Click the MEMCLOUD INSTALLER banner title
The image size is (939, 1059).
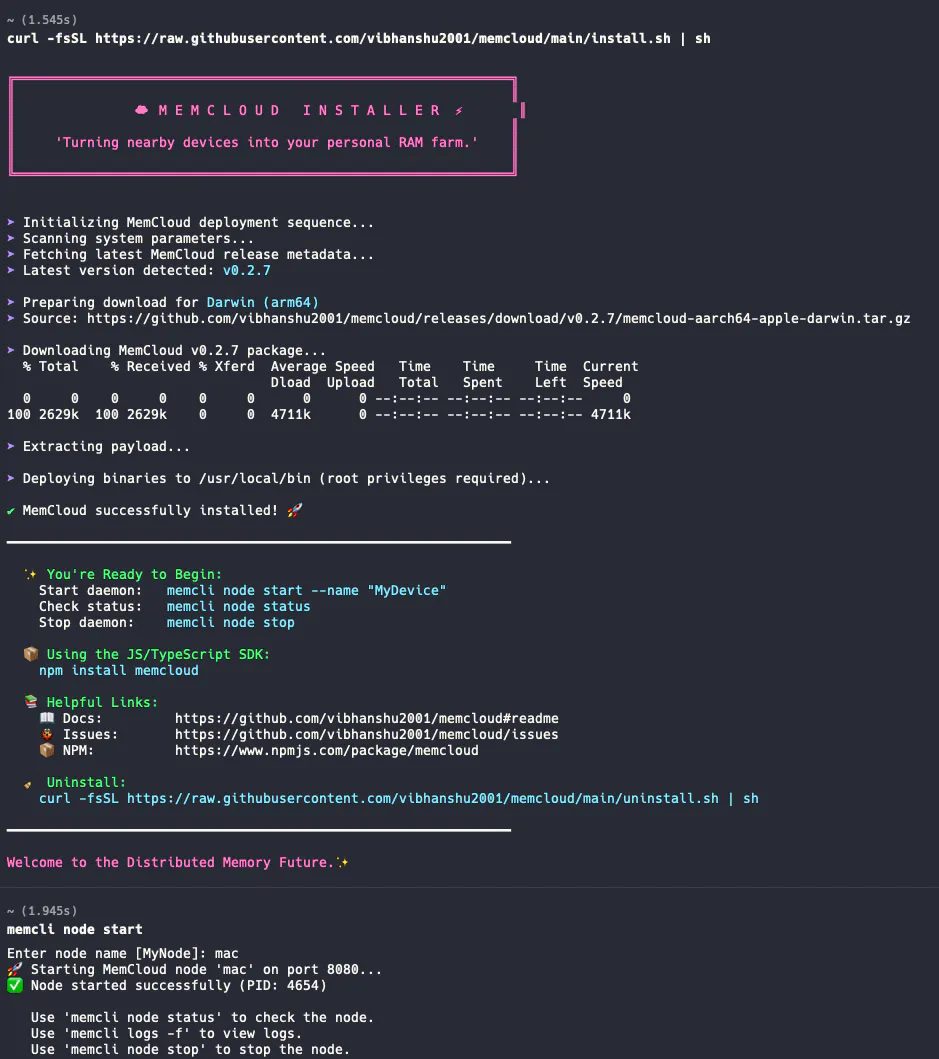(x=300, y=110)
